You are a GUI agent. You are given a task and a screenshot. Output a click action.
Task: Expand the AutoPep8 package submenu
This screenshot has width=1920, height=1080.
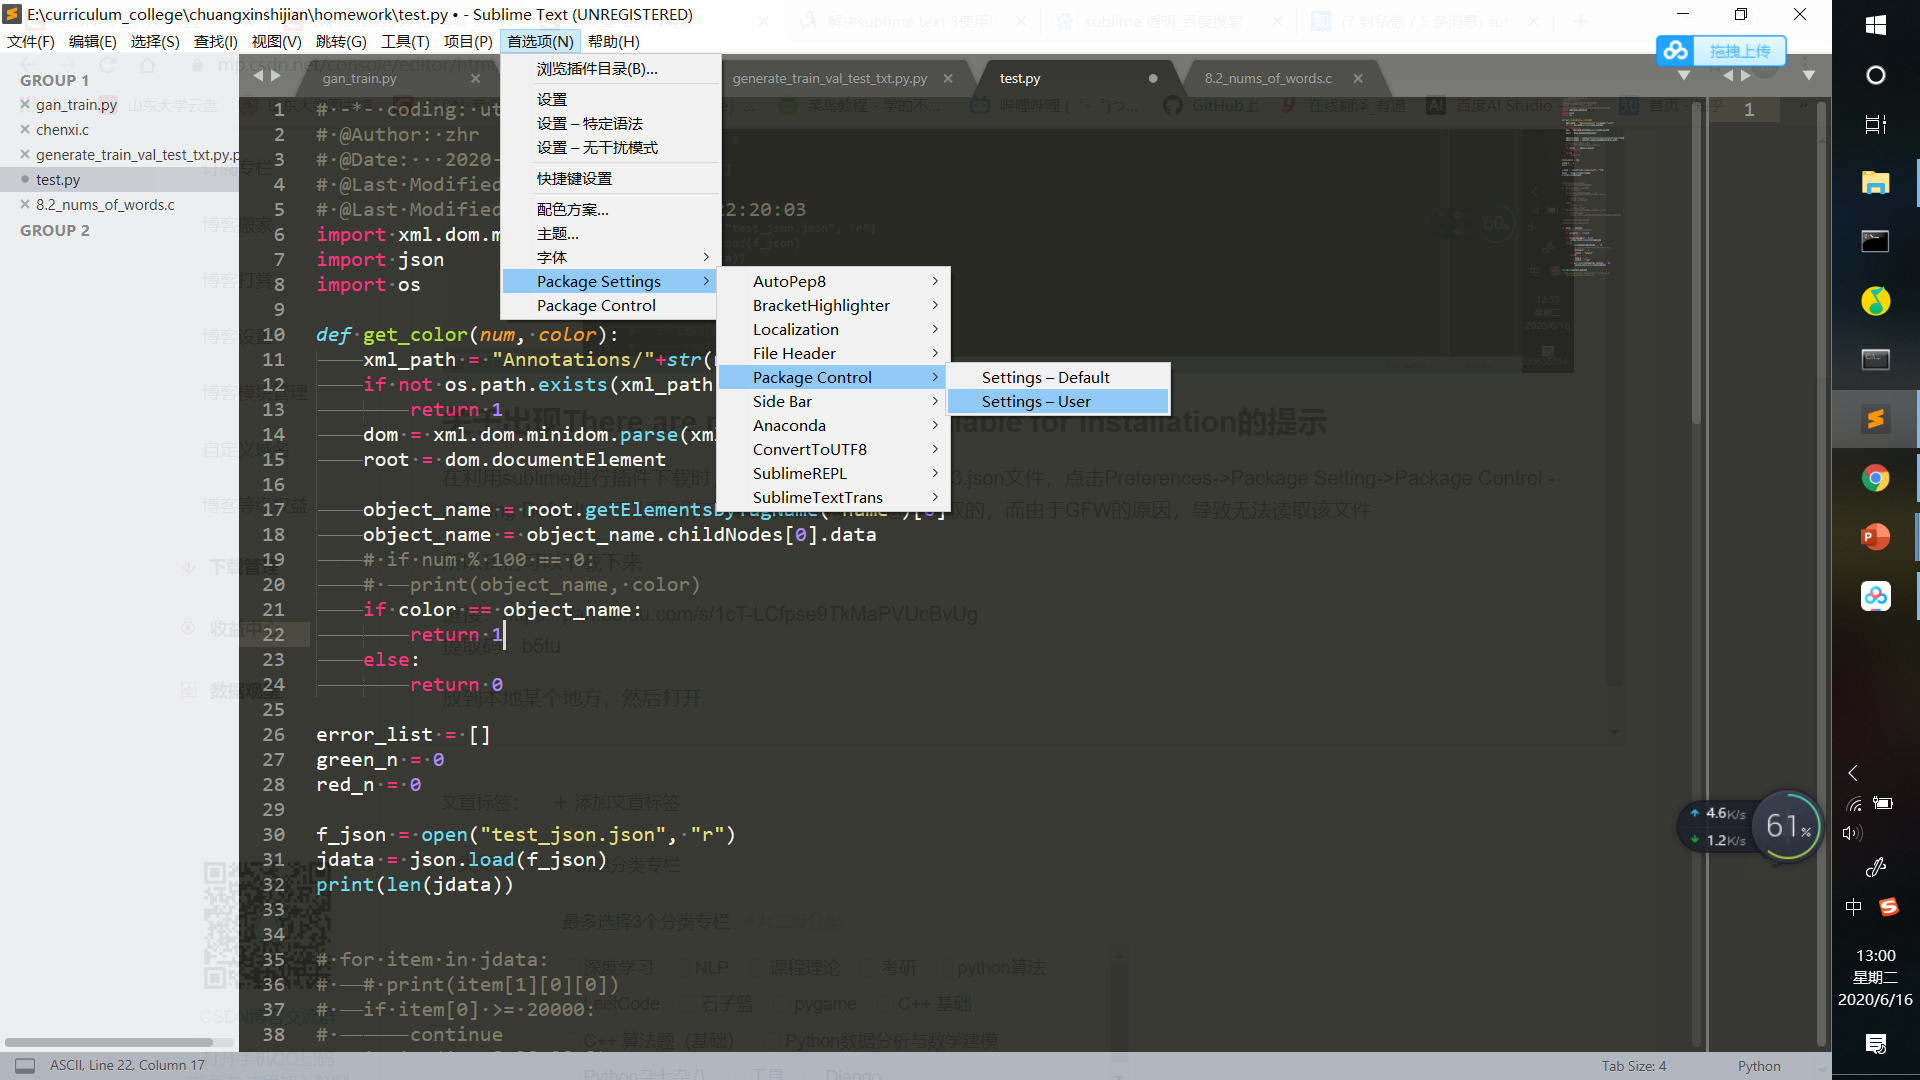pos(833,281)
